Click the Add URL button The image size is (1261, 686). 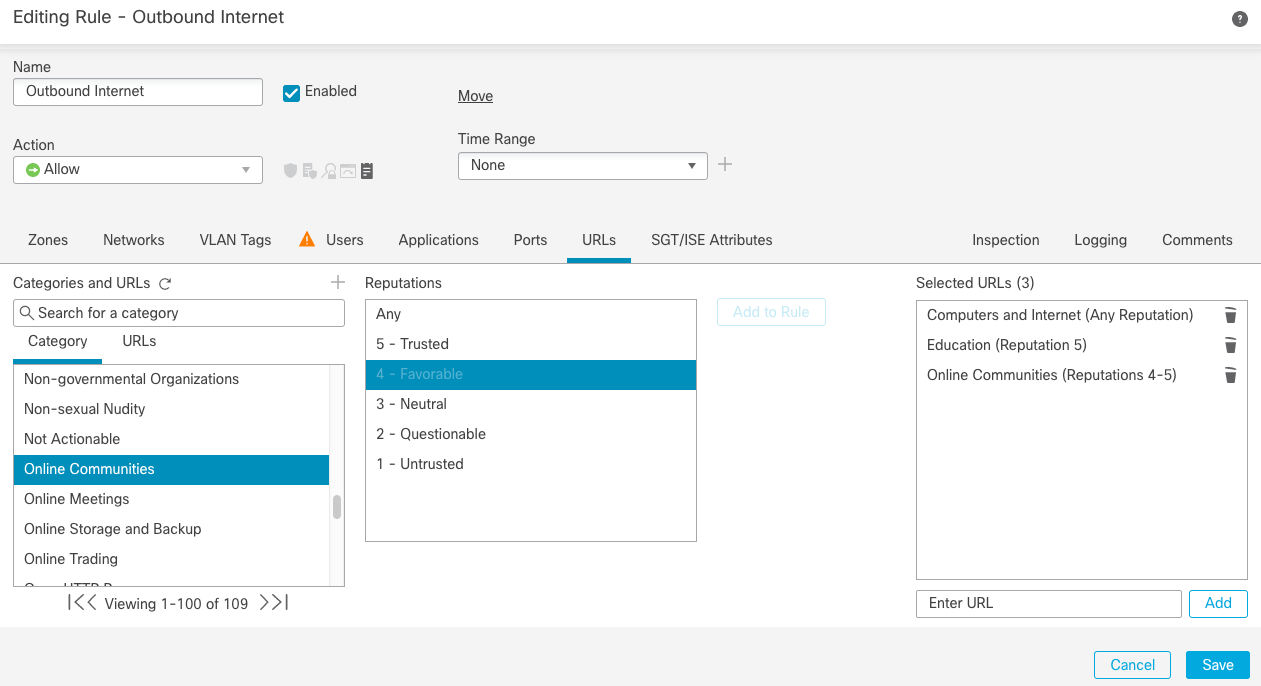coord(1218,603)
